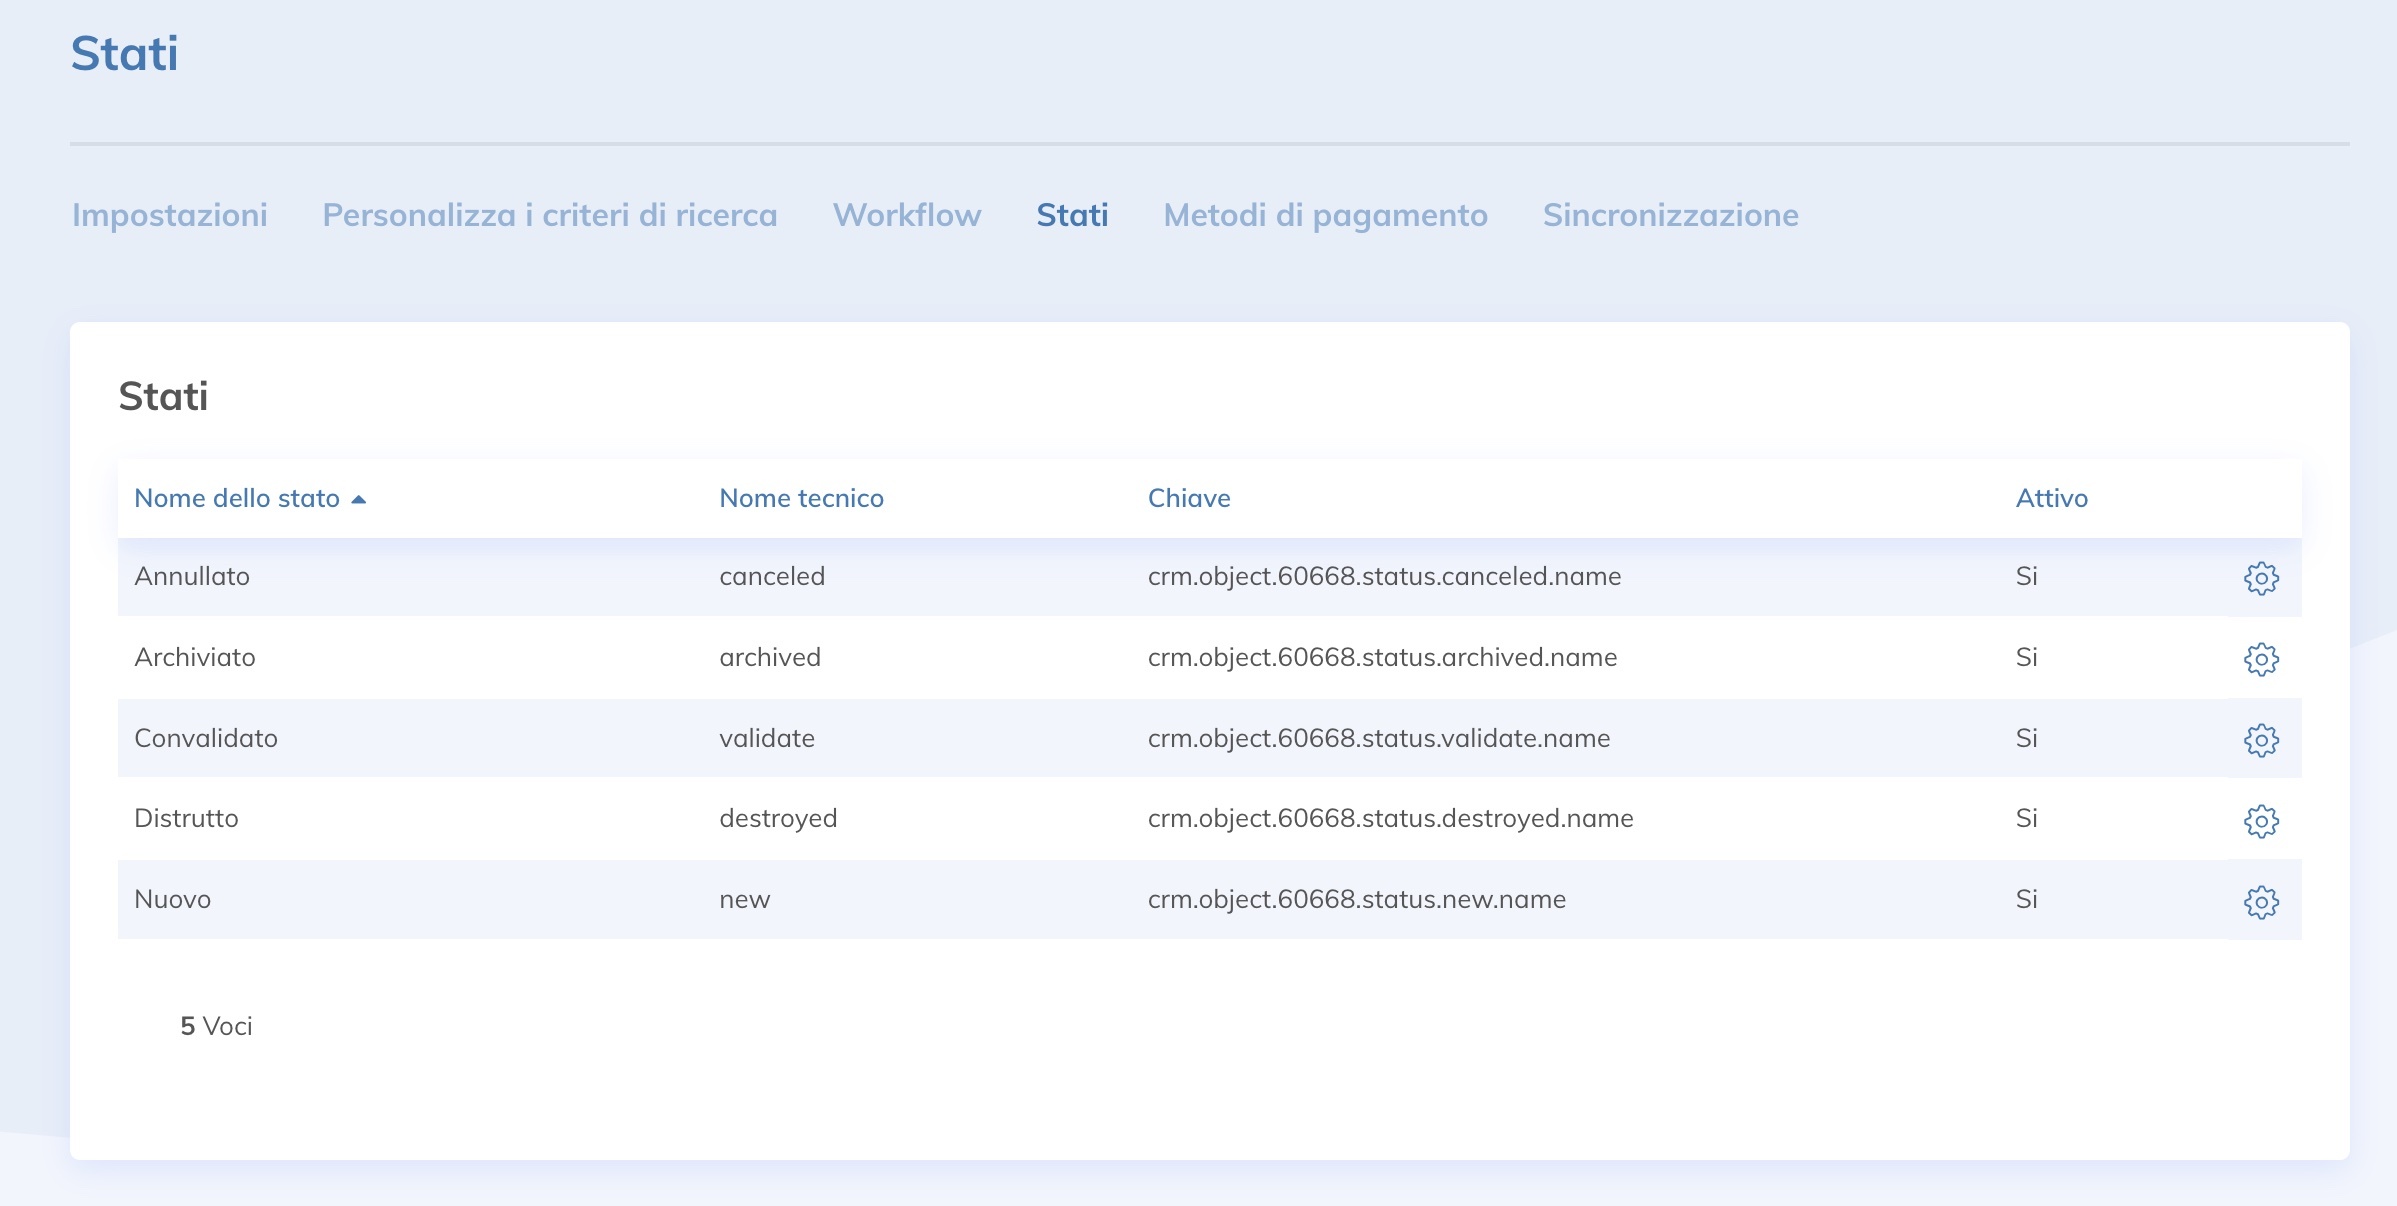
Task: Click settings gear for Distrutto status
Action: (2261, 821)
